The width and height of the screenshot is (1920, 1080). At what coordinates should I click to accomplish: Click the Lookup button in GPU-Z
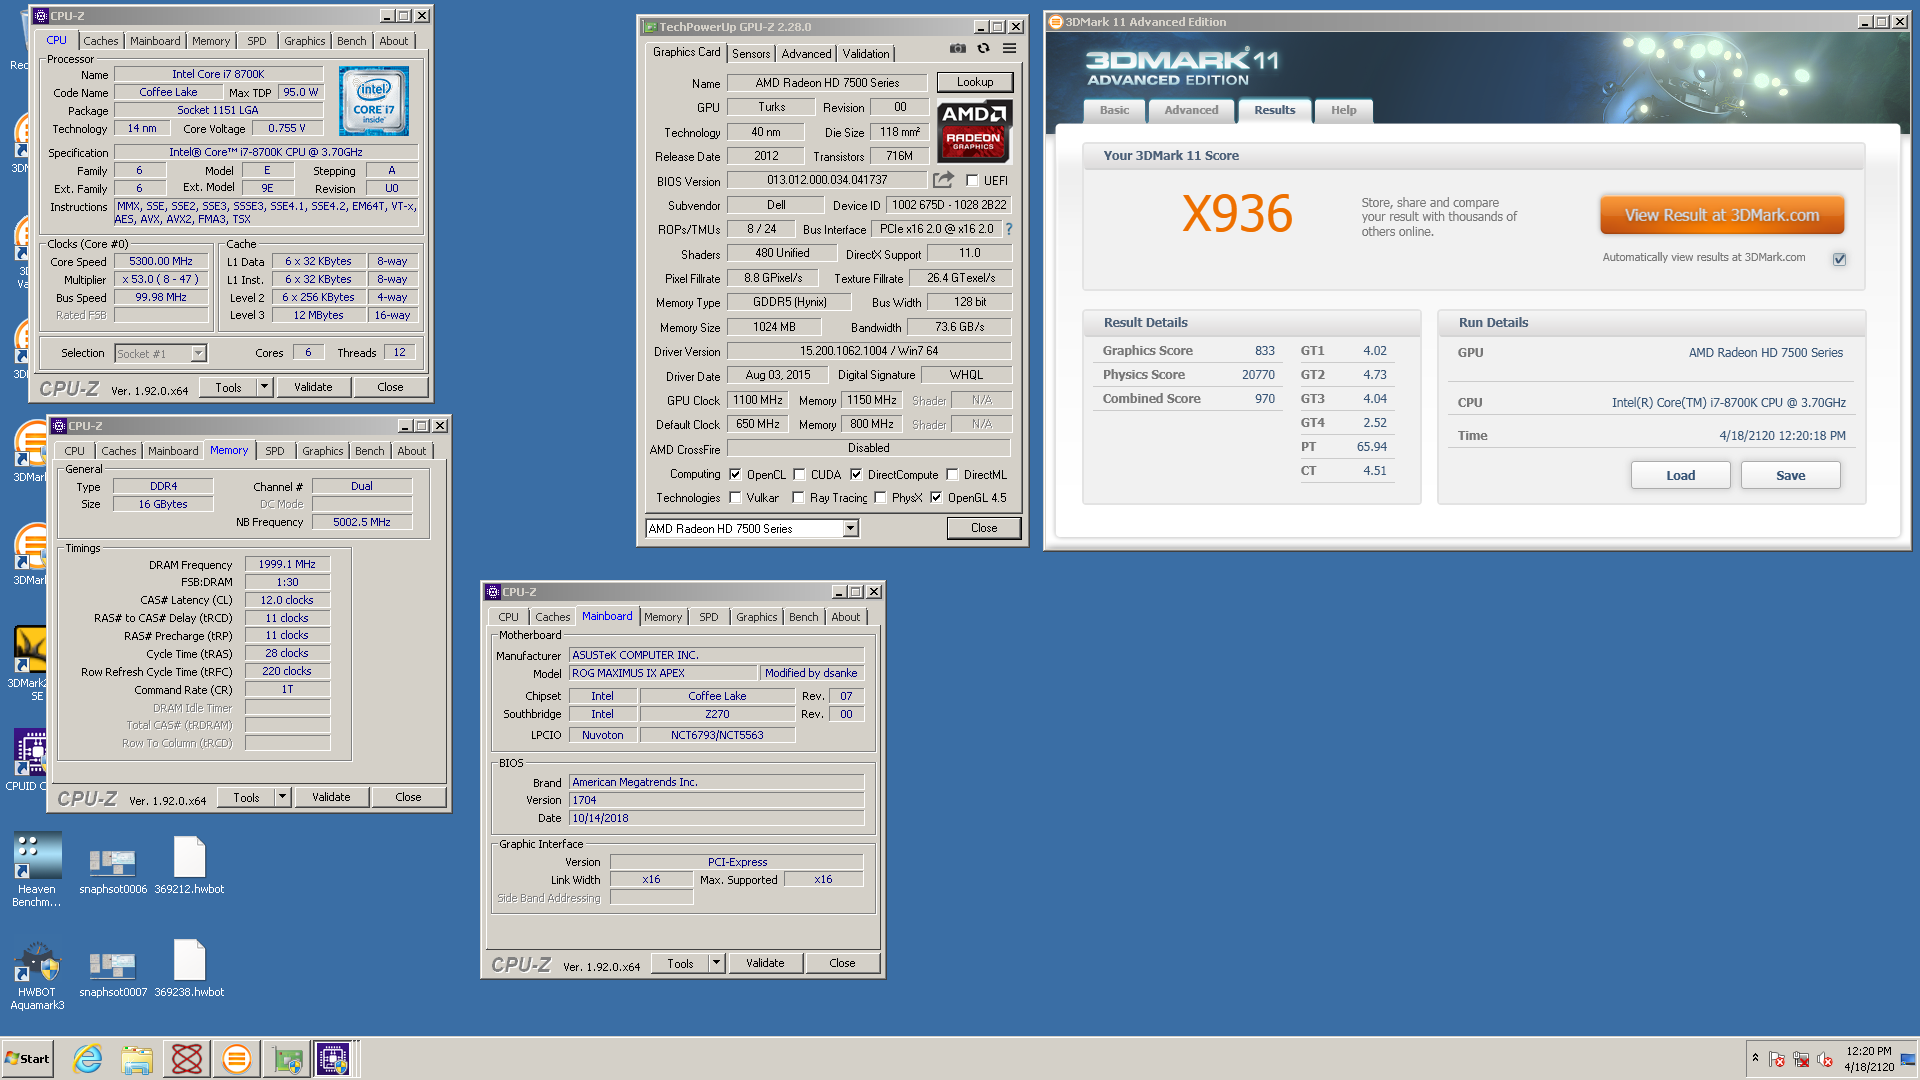point(974,82)
